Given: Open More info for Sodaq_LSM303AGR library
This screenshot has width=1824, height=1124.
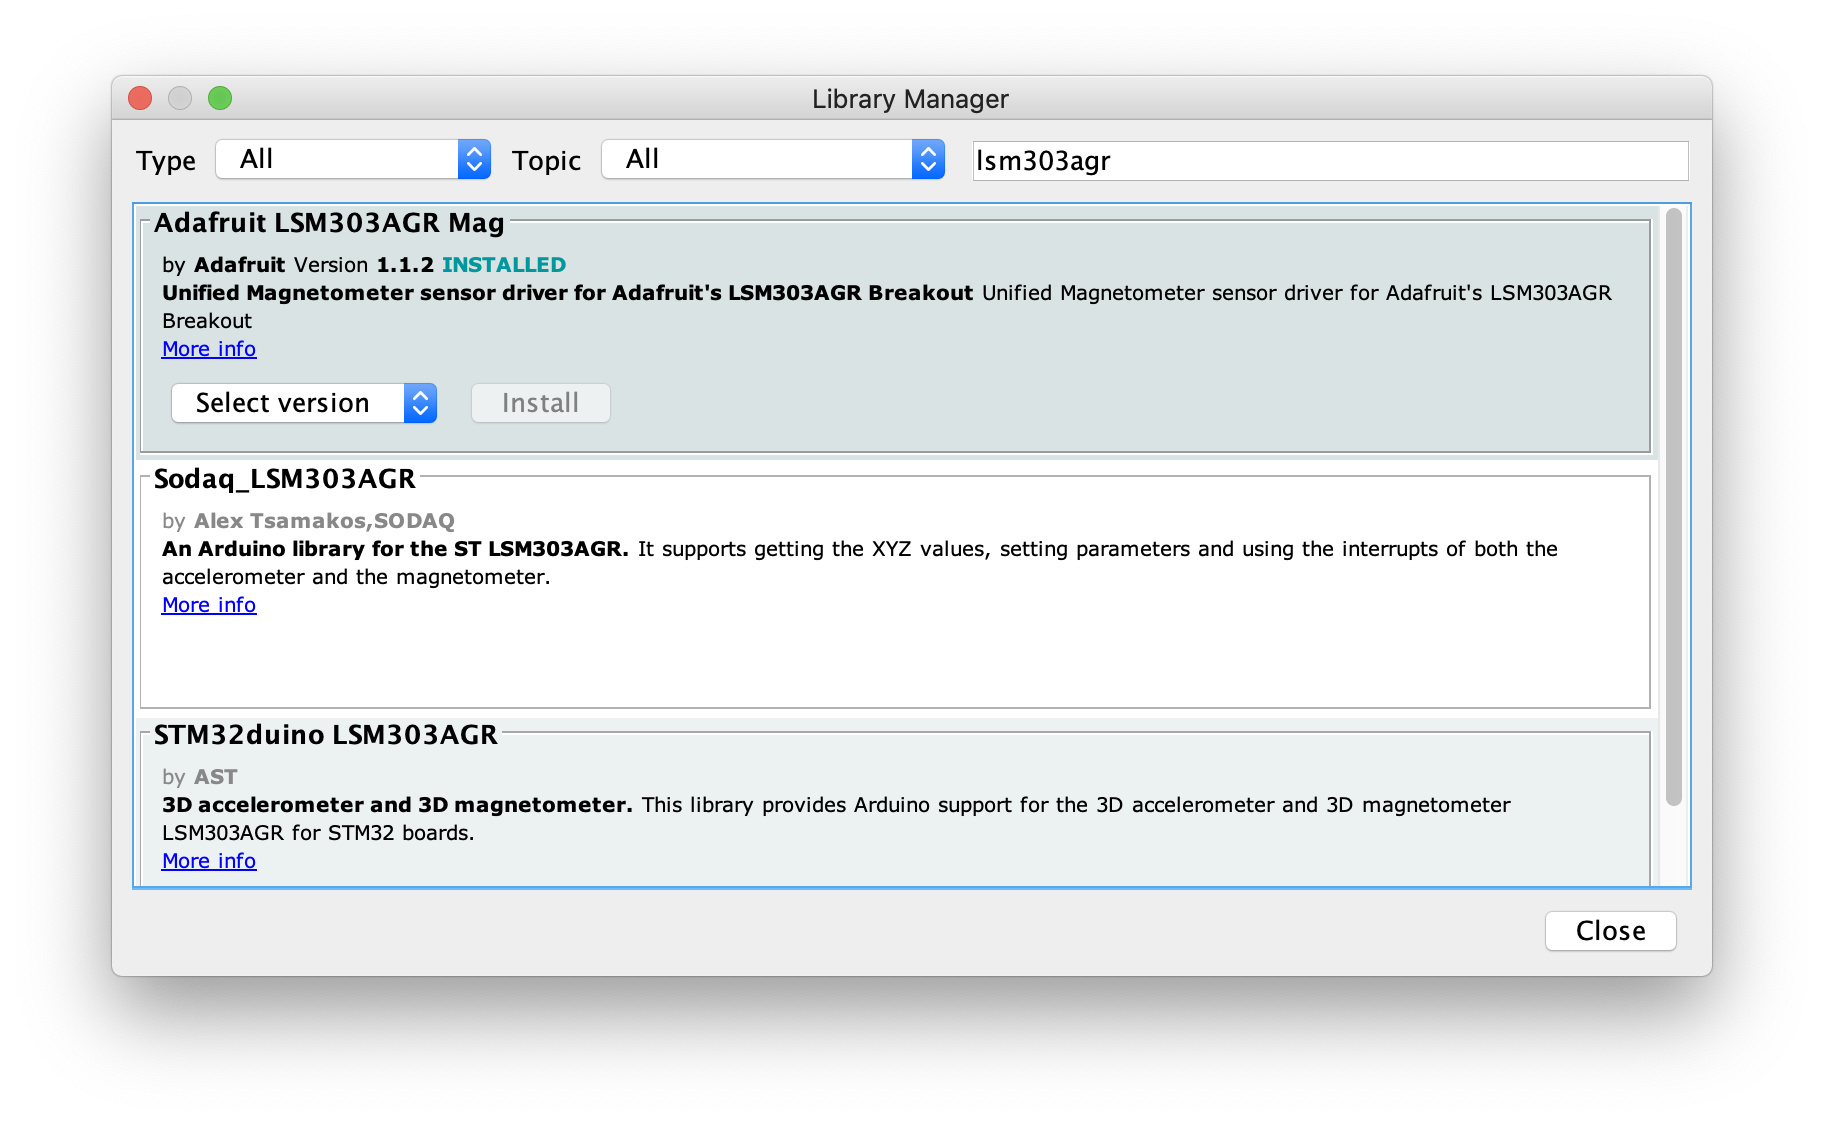Looking at the screenshot, I should pos(208,604).
